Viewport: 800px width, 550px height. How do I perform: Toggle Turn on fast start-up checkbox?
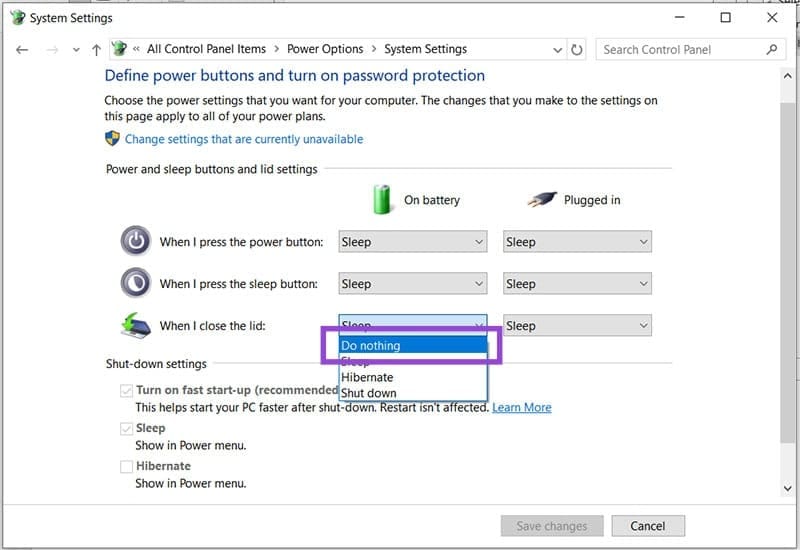(x=127, y=391)
